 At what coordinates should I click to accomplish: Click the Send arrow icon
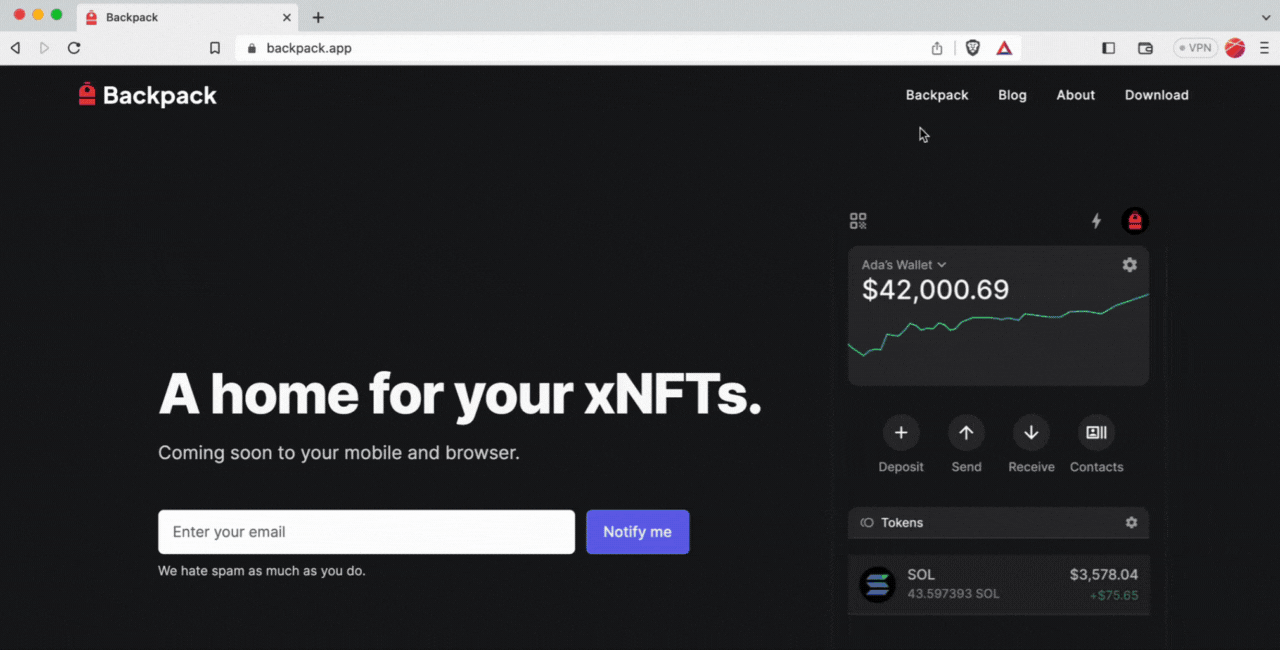click(966, 433)
